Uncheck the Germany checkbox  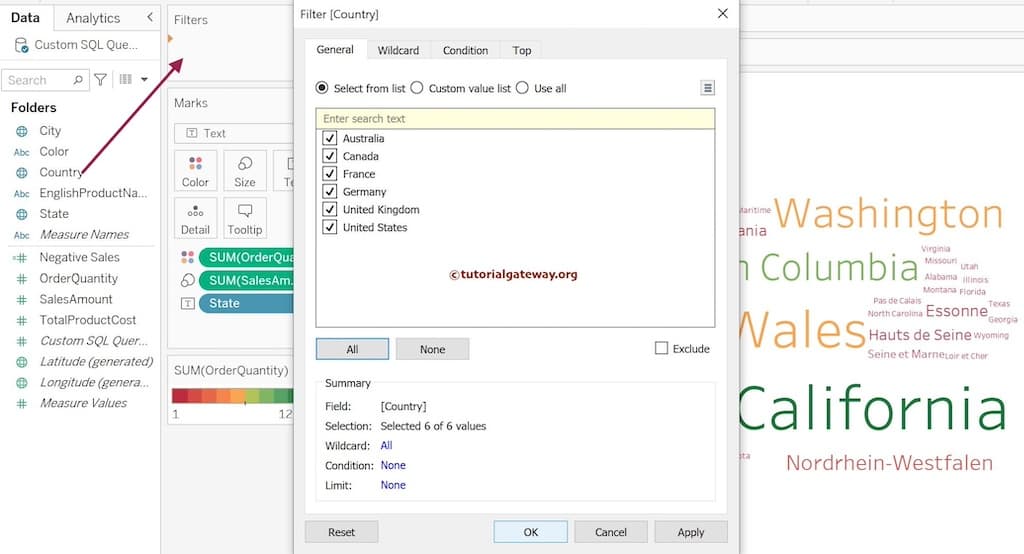click(330, 191)
